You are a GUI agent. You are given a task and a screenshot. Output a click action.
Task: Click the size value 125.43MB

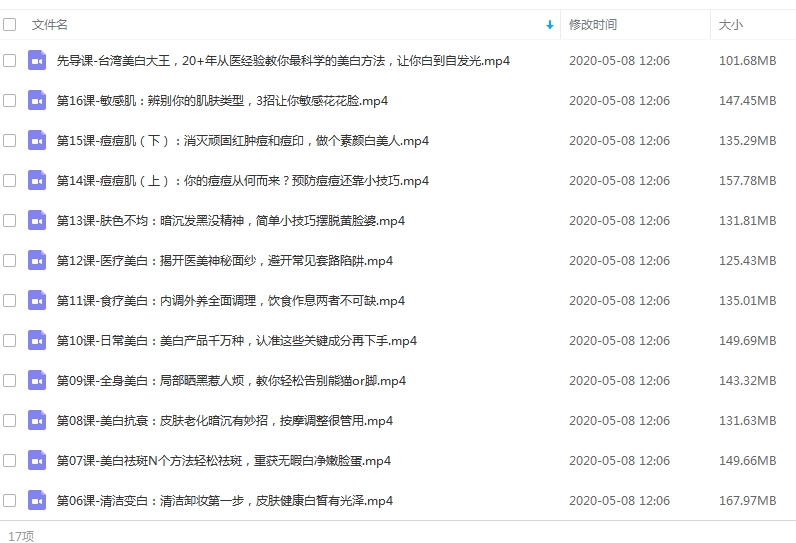747,261
